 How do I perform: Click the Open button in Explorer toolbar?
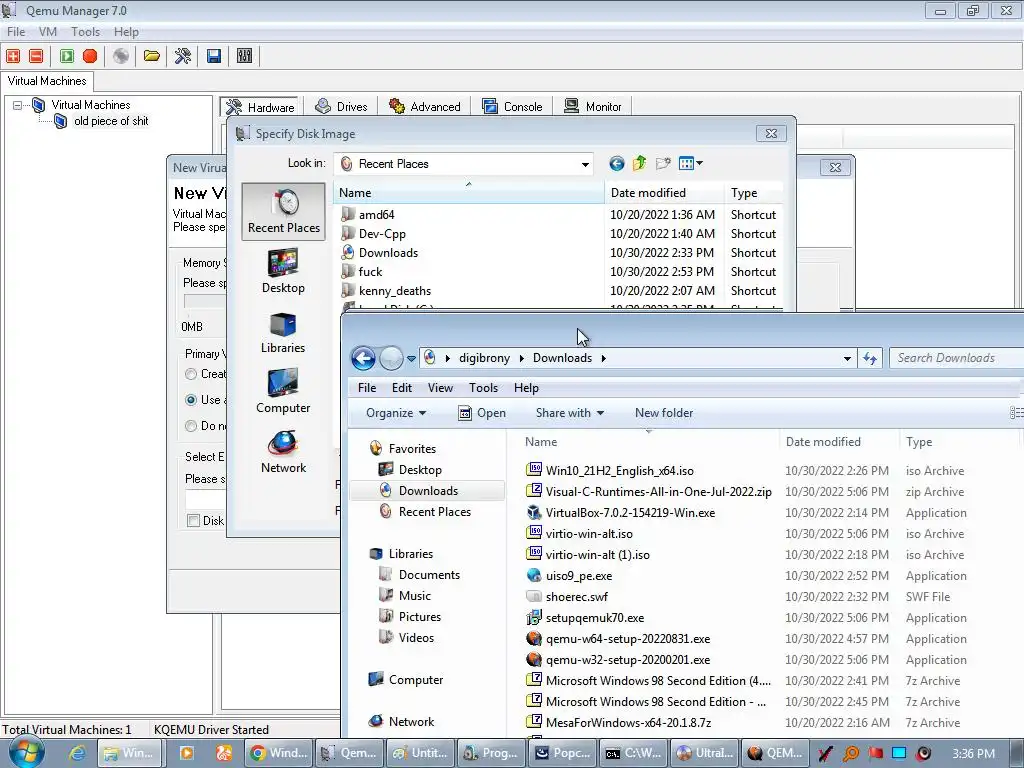(482, 413)
